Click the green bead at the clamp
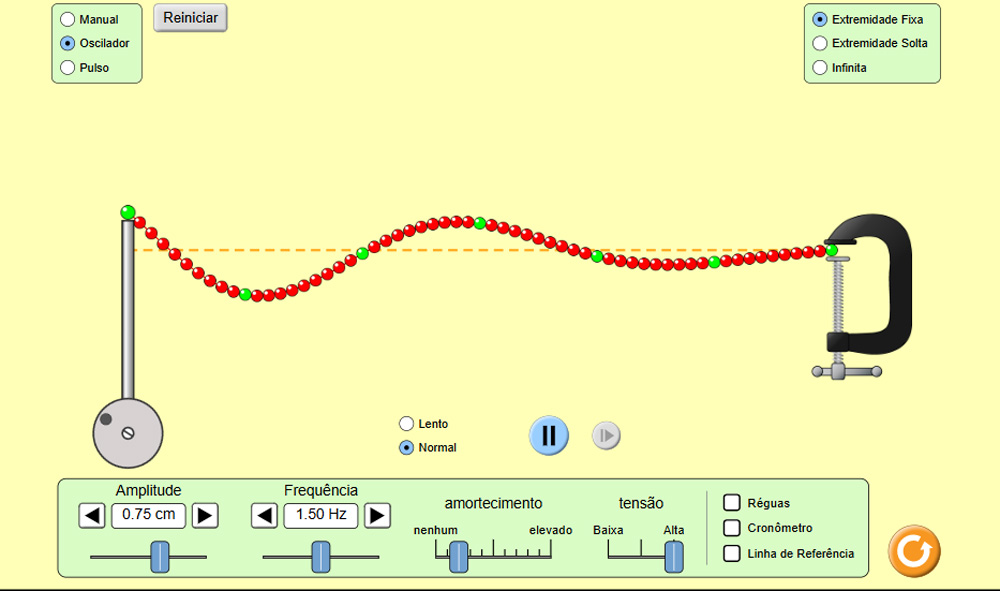Viewport: 1000px width, 591px height. click(x=832, y=251)
